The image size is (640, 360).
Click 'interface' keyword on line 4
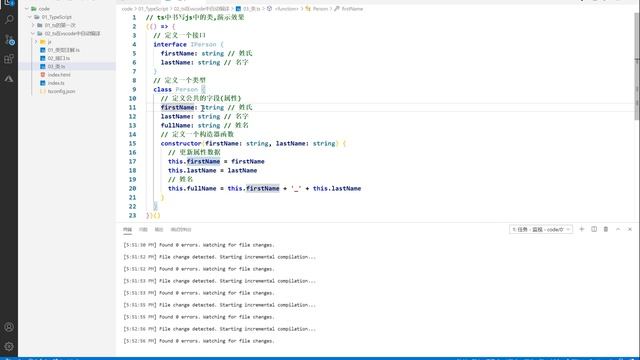[170, 44]
